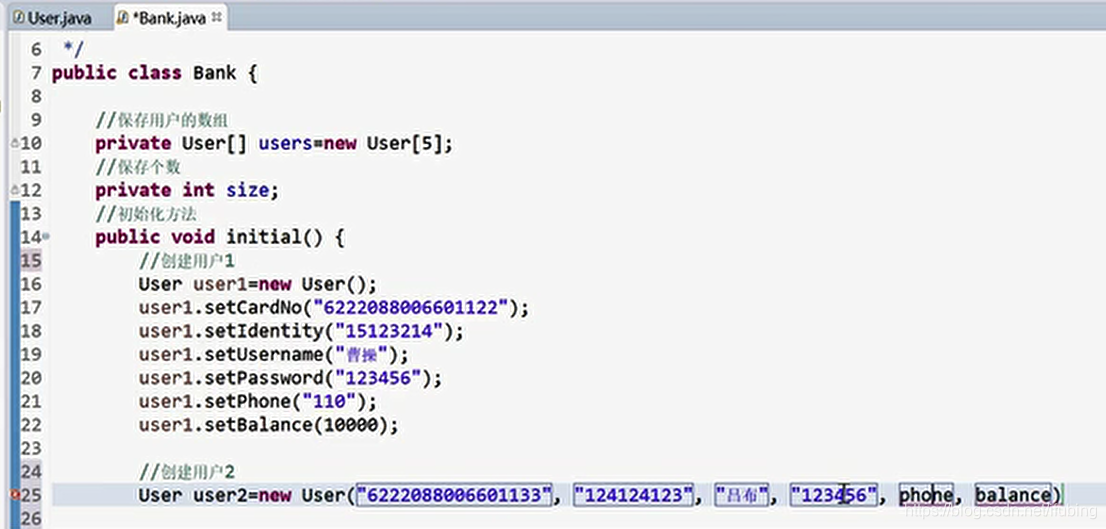Image resolution: width=1106 pixels, height=529 pixels.
Task: Click the comment "//初始化方法"
Action: pos(146,214)
